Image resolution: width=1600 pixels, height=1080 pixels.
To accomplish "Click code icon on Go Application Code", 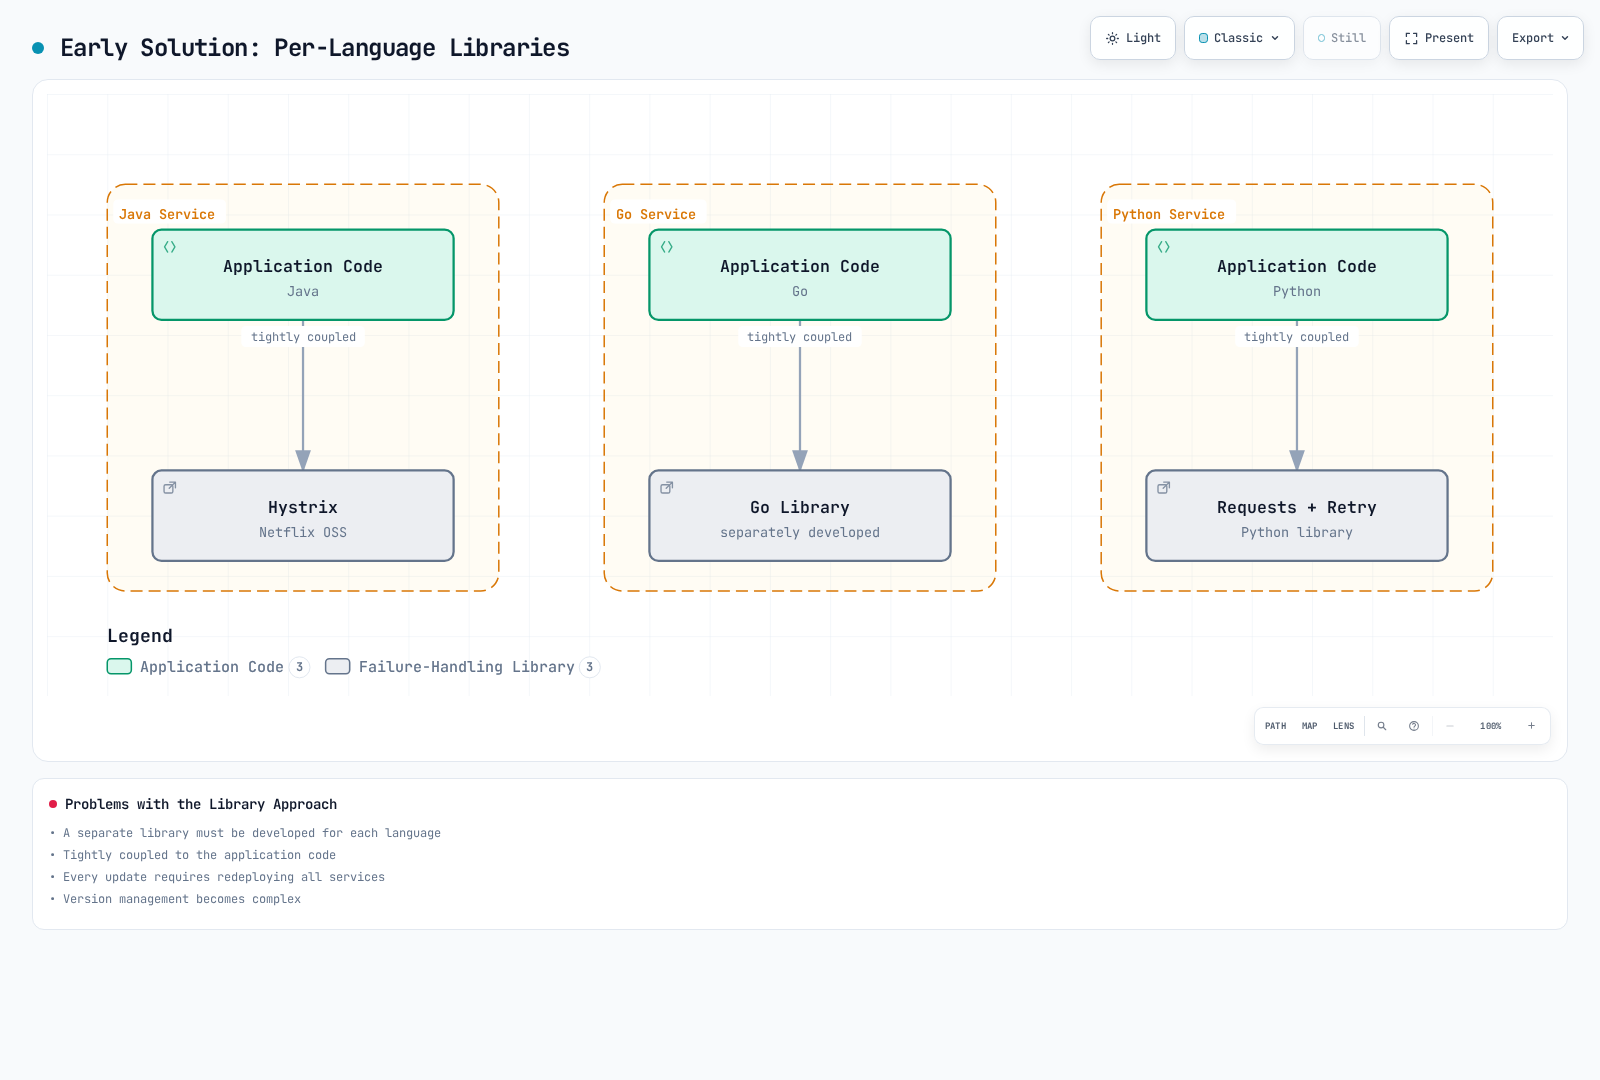I will tap(667, 247).
